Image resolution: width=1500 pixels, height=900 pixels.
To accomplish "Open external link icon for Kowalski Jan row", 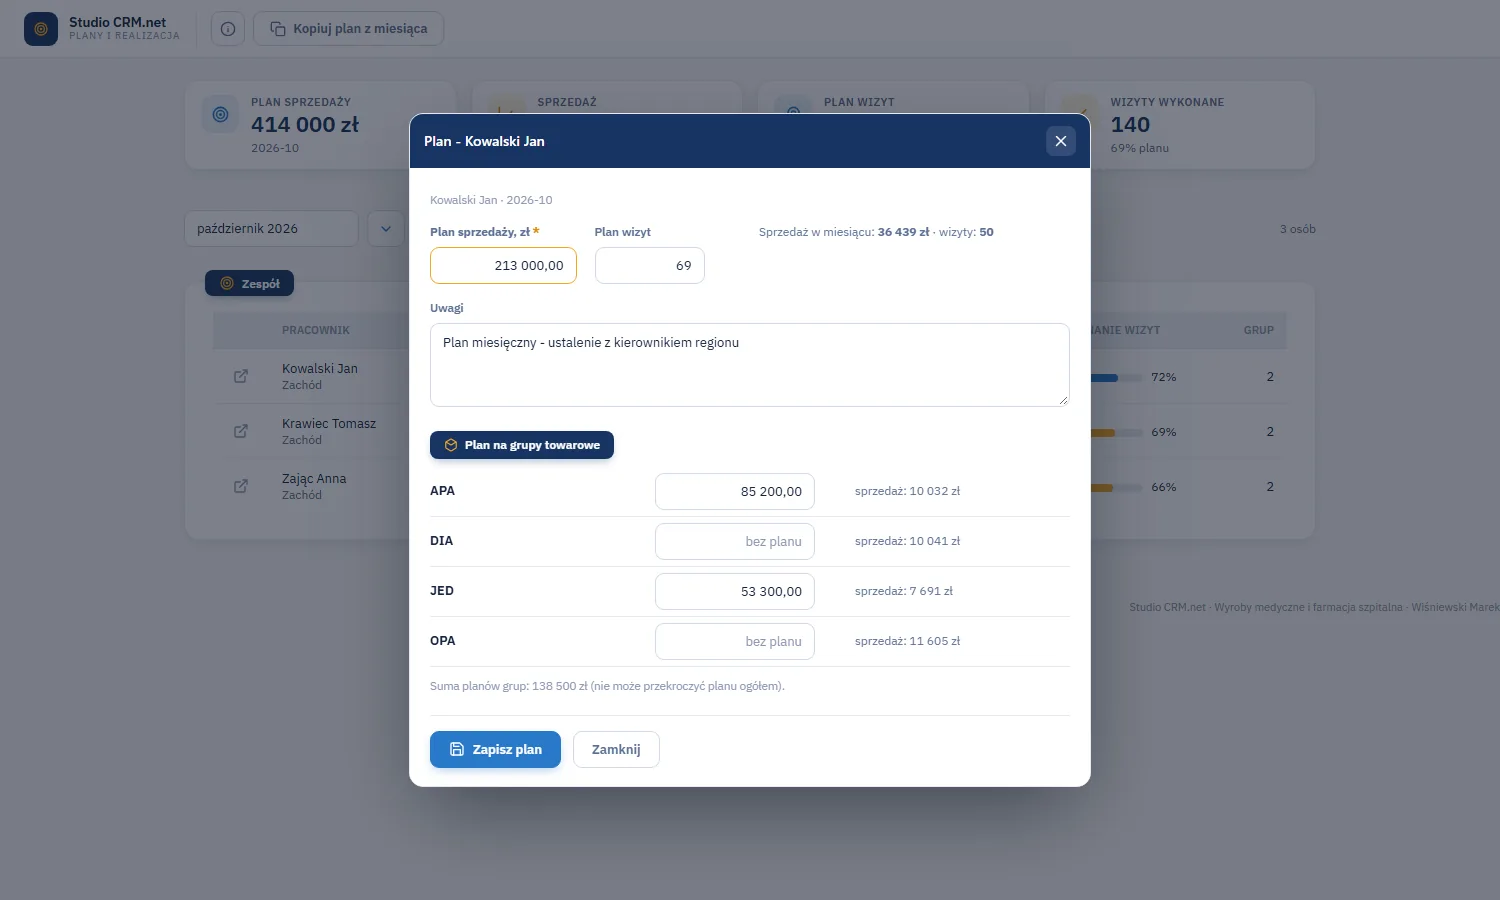I will pos(241,376).
